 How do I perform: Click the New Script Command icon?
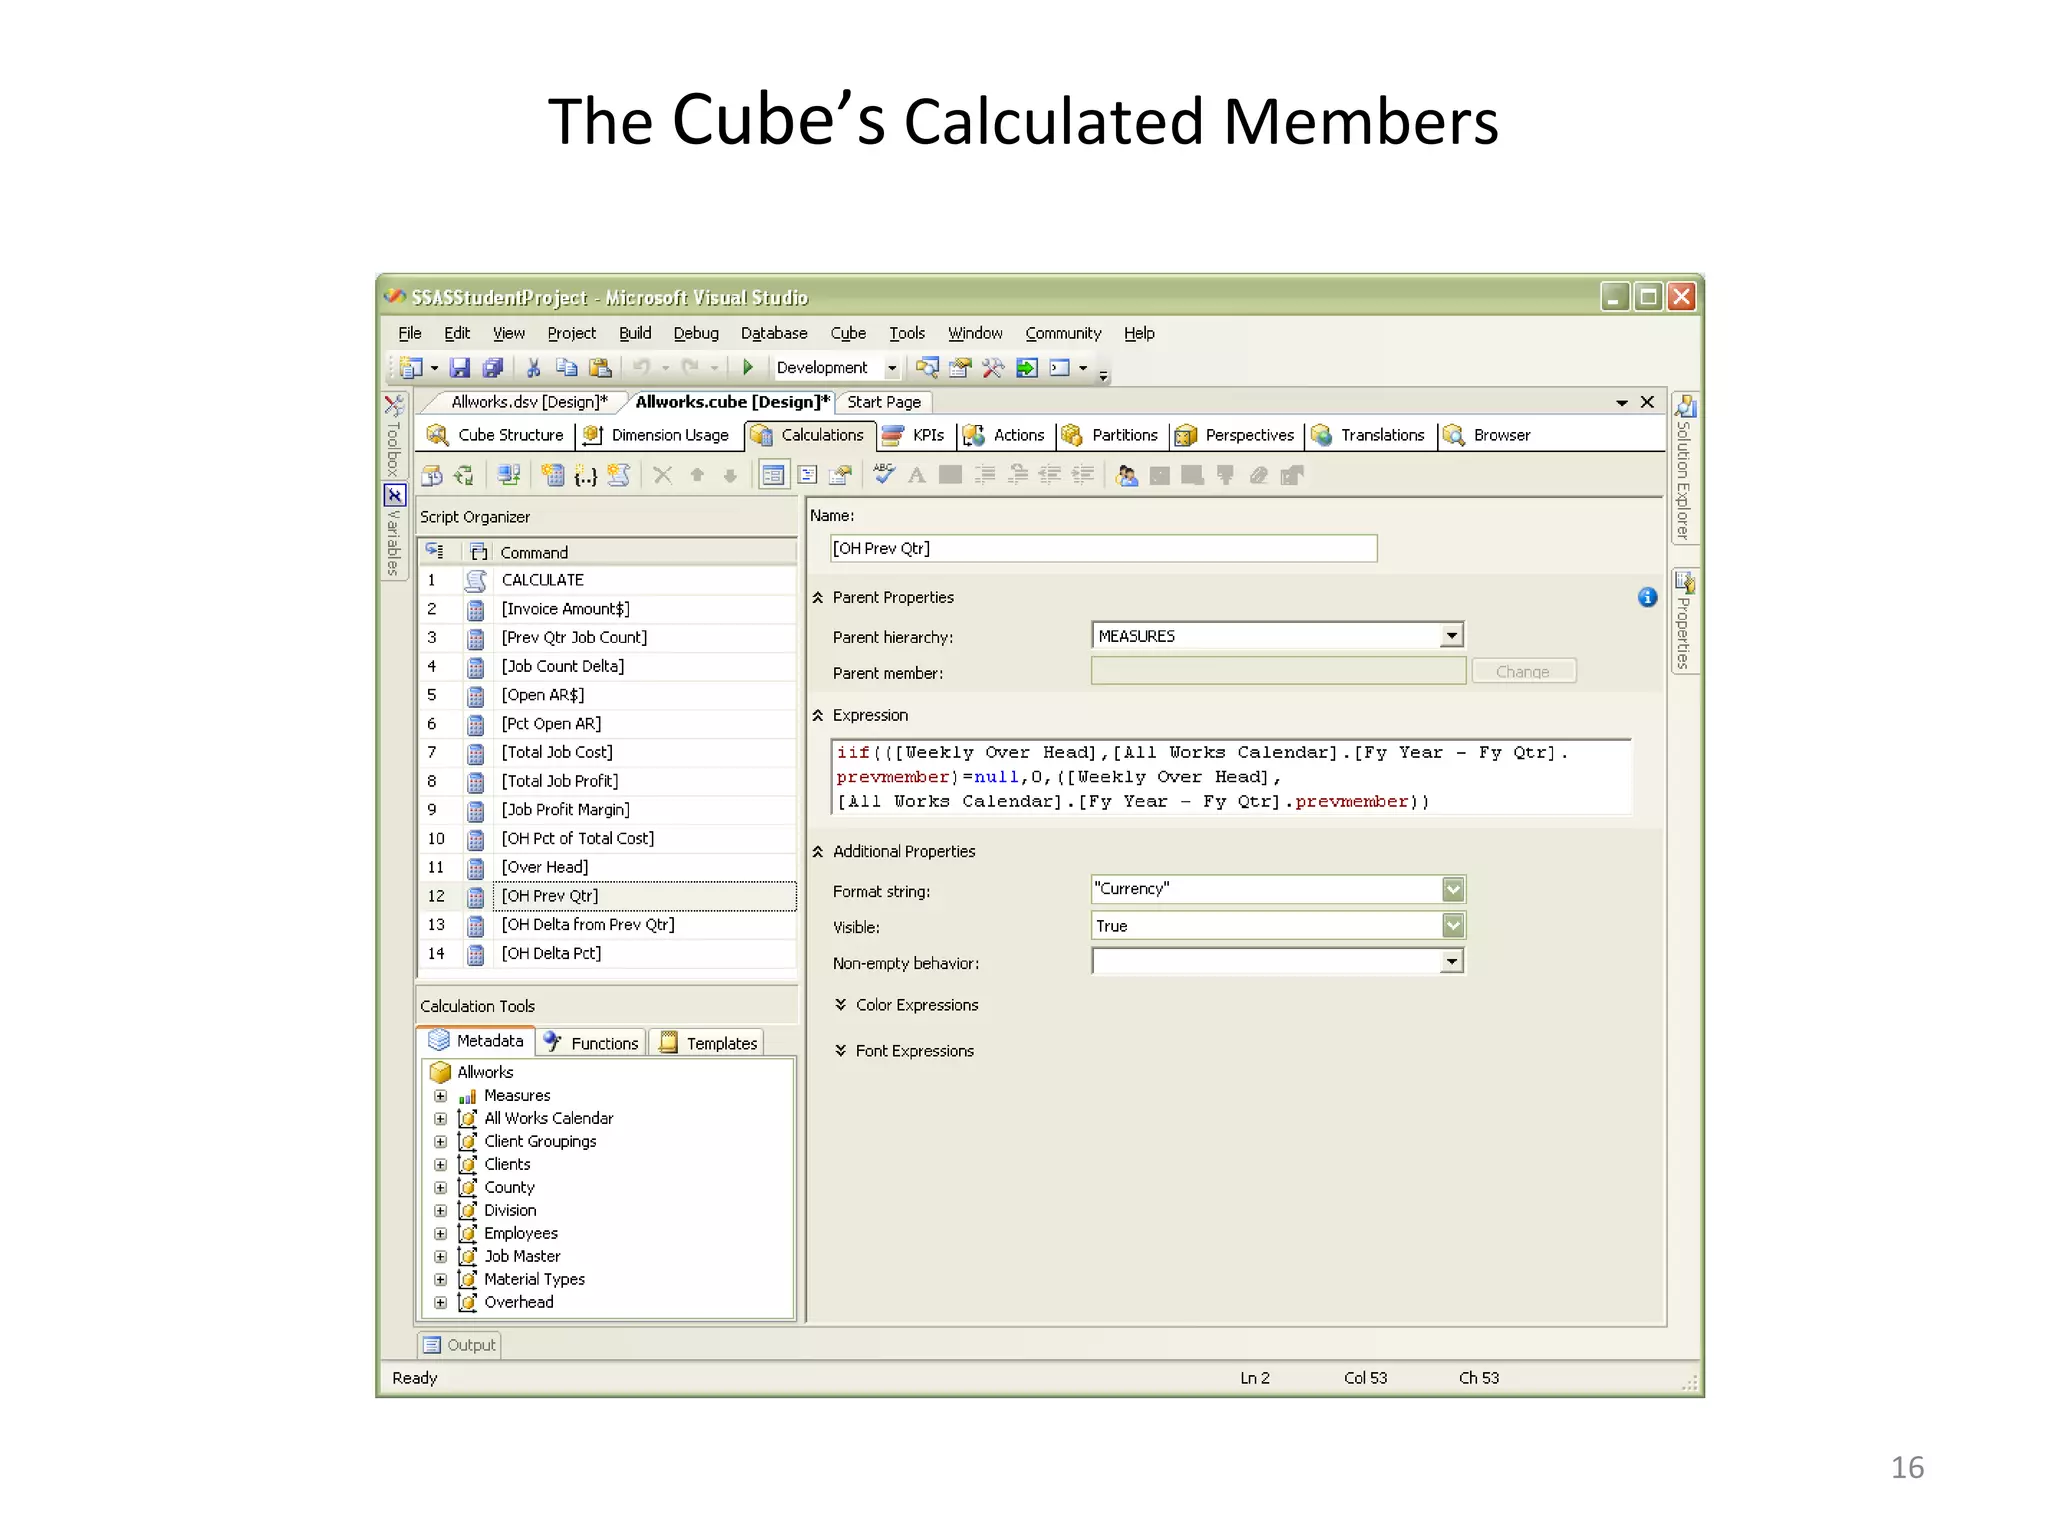[618, 476]
